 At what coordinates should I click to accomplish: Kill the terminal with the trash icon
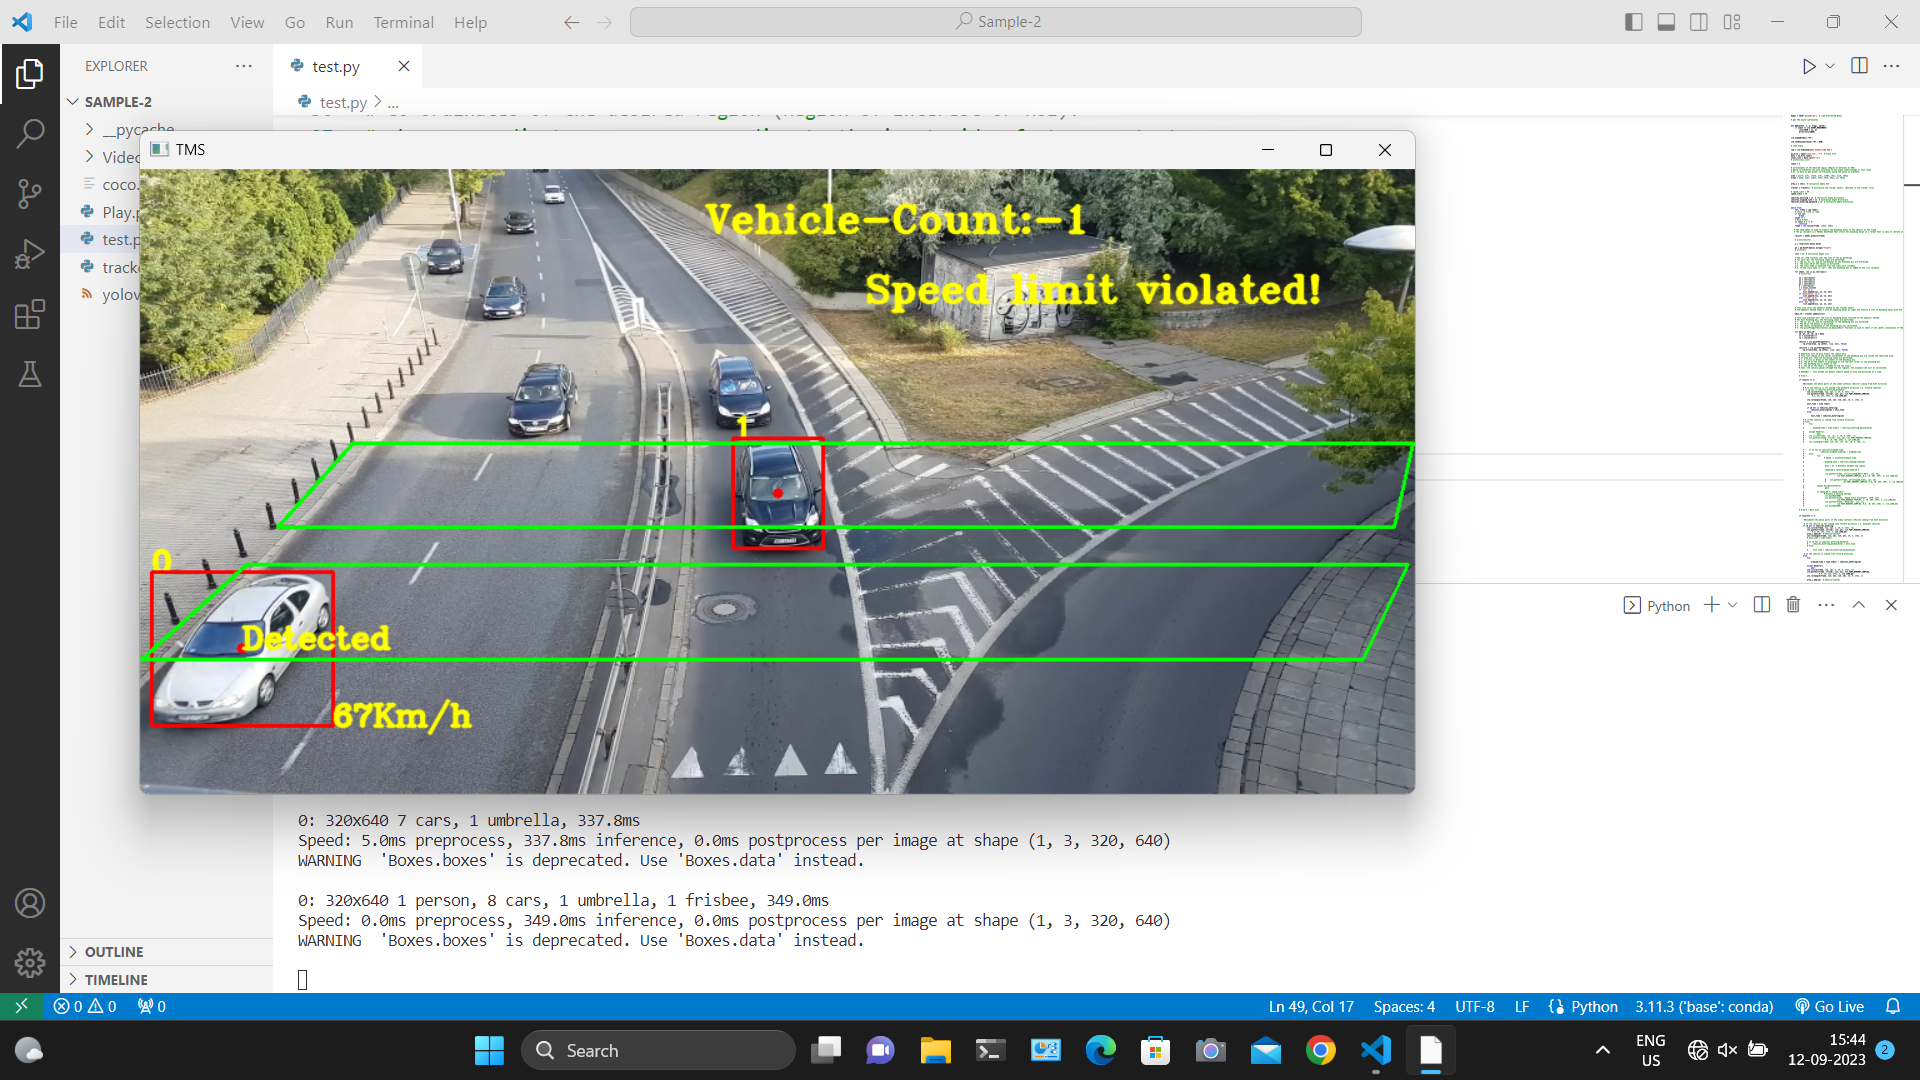tap(1792, 604)
